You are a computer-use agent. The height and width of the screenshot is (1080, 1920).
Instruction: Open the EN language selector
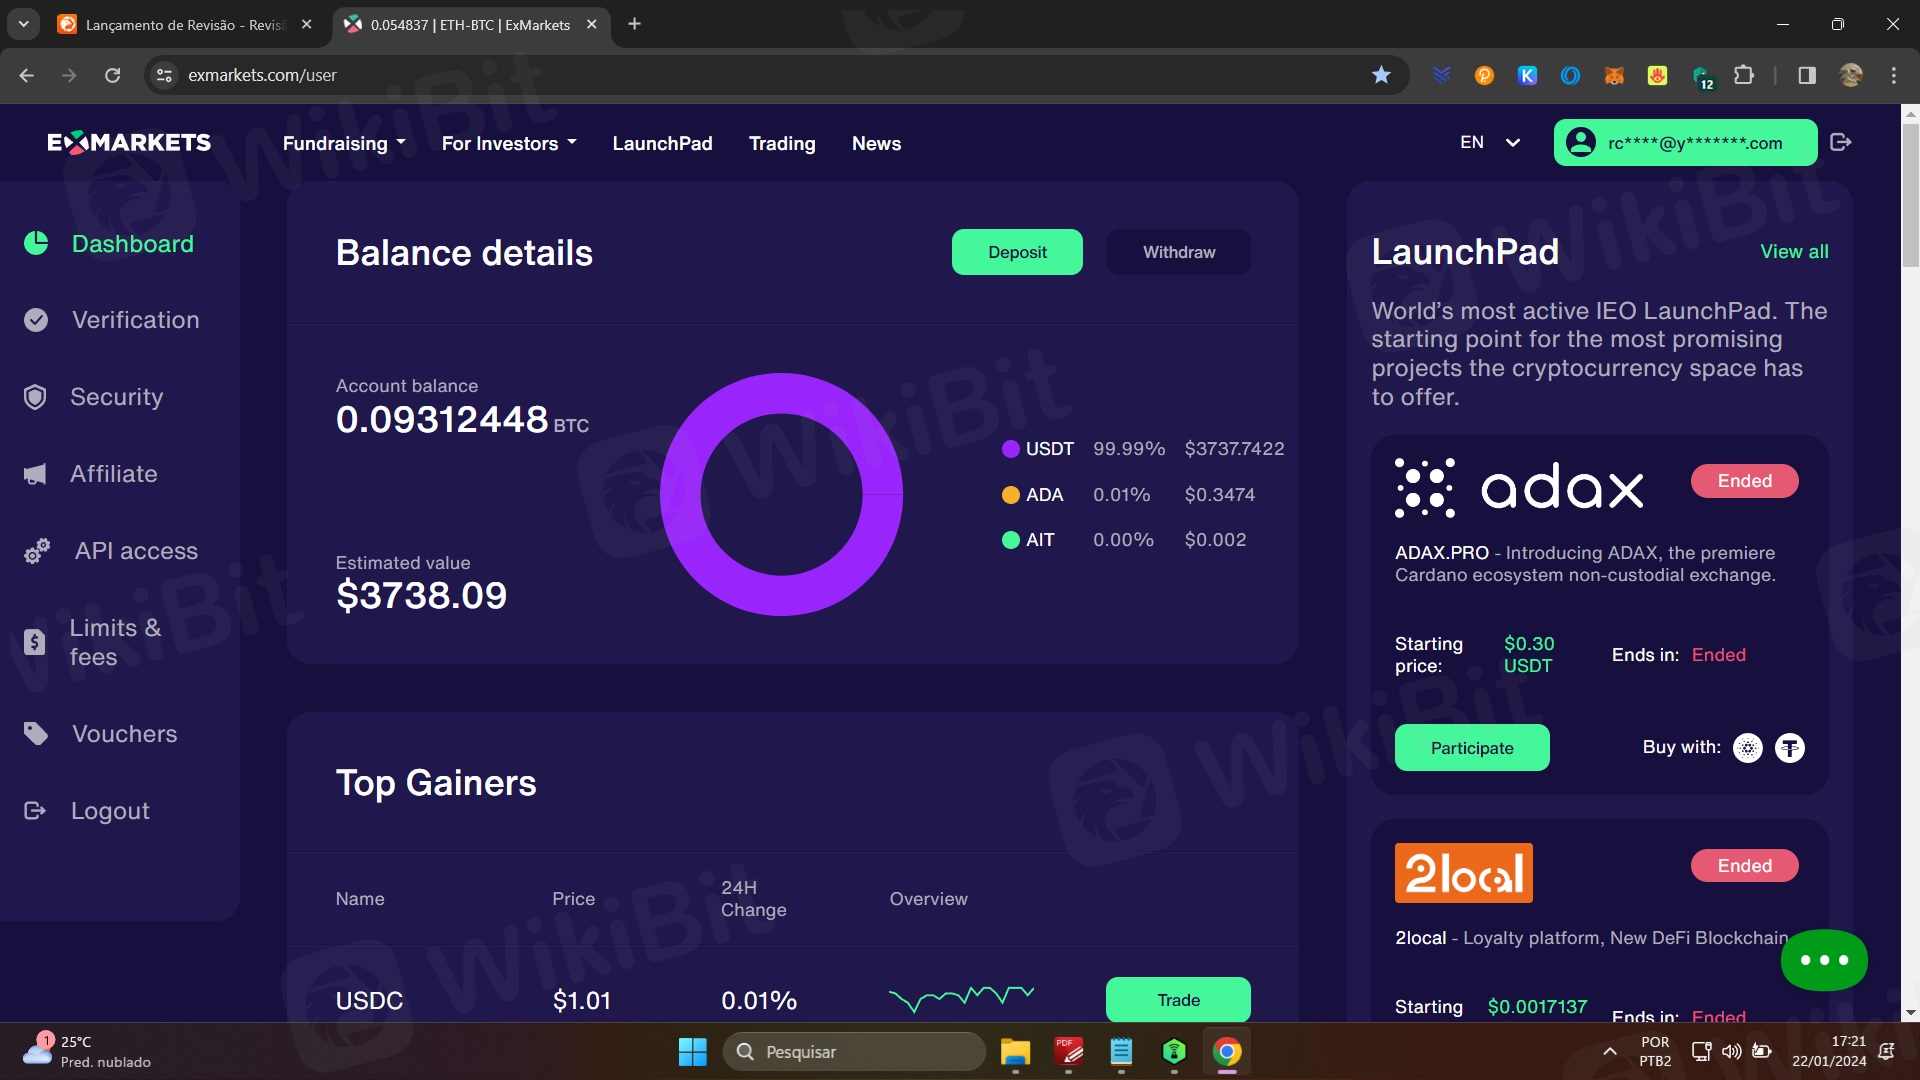[1489, 142]
